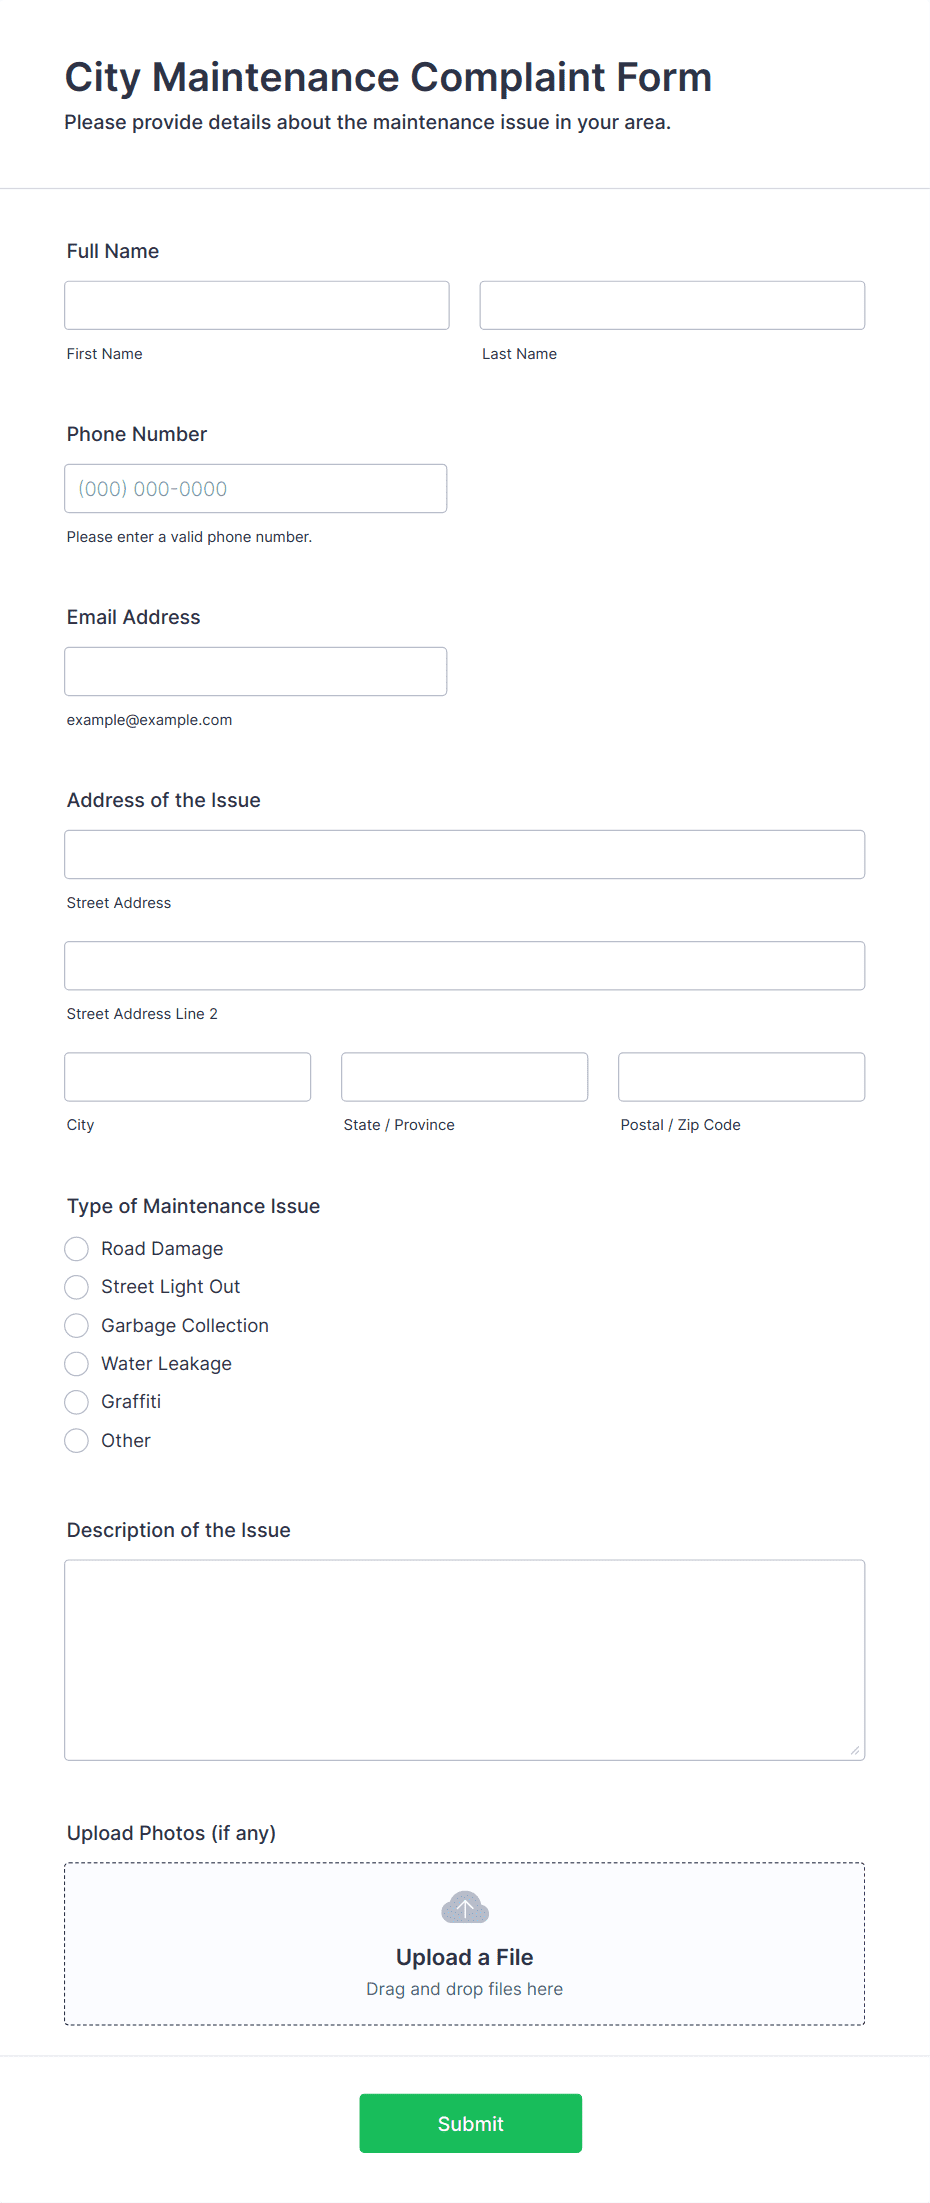Select Water Leakage as the issue
The image size is (930, 2203).
coord(76,1363)
